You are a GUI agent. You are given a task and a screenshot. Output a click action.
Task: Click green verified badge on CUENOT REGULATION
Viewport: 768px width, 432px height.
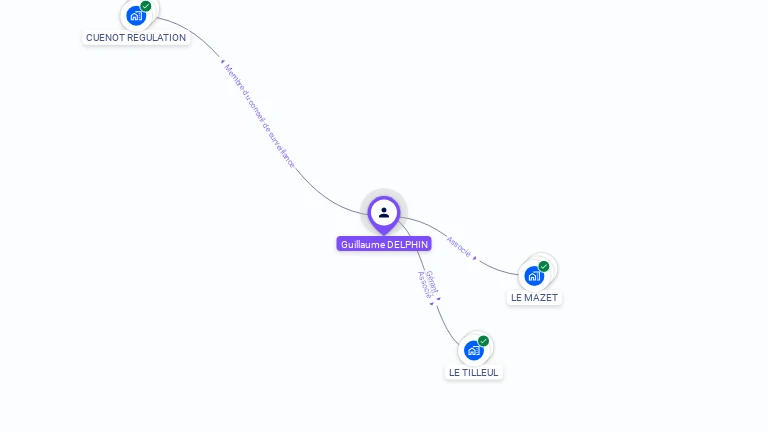point(146,6)
